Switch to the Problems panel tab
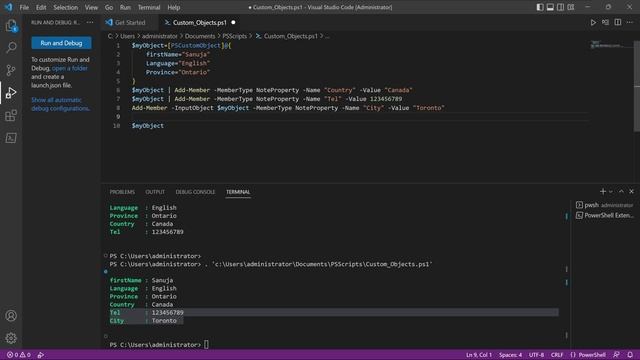This screenshot has height=360, width=640. (122, 192)
